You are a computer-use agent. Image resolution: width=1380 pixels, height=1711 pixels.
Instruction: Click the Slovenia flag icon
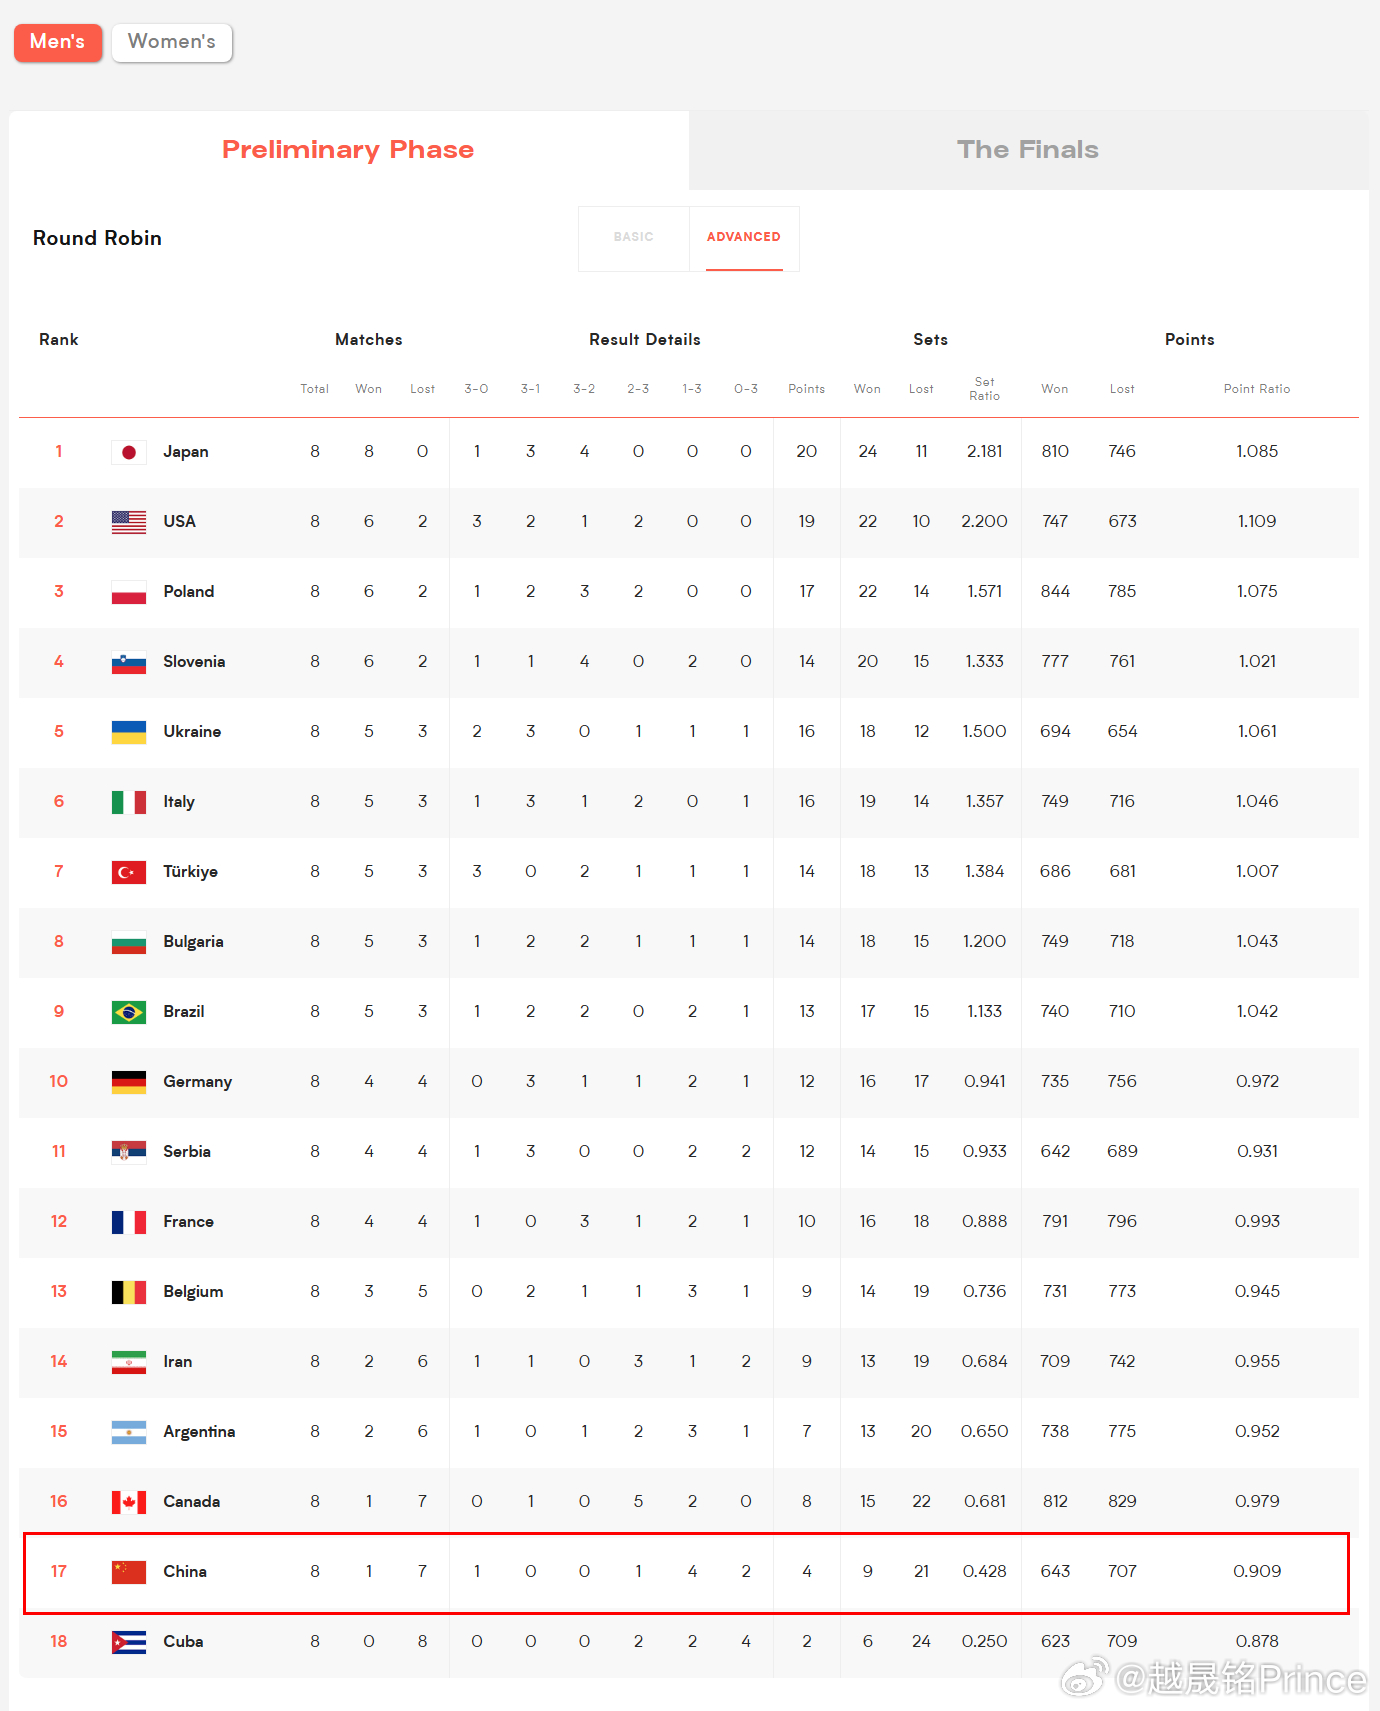129,662
